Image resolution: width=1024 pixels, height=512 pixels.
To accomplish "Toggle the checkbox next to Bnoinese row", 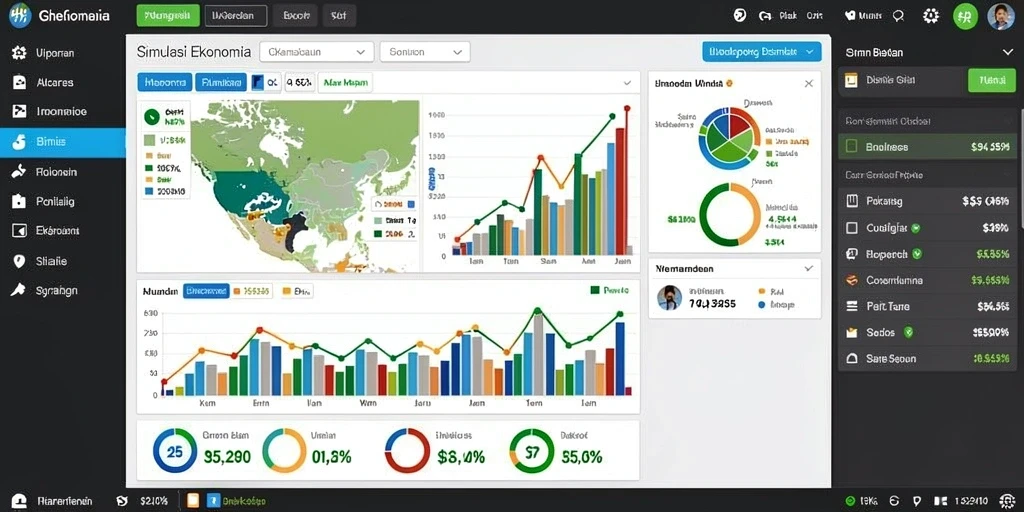I will point(850,147).
